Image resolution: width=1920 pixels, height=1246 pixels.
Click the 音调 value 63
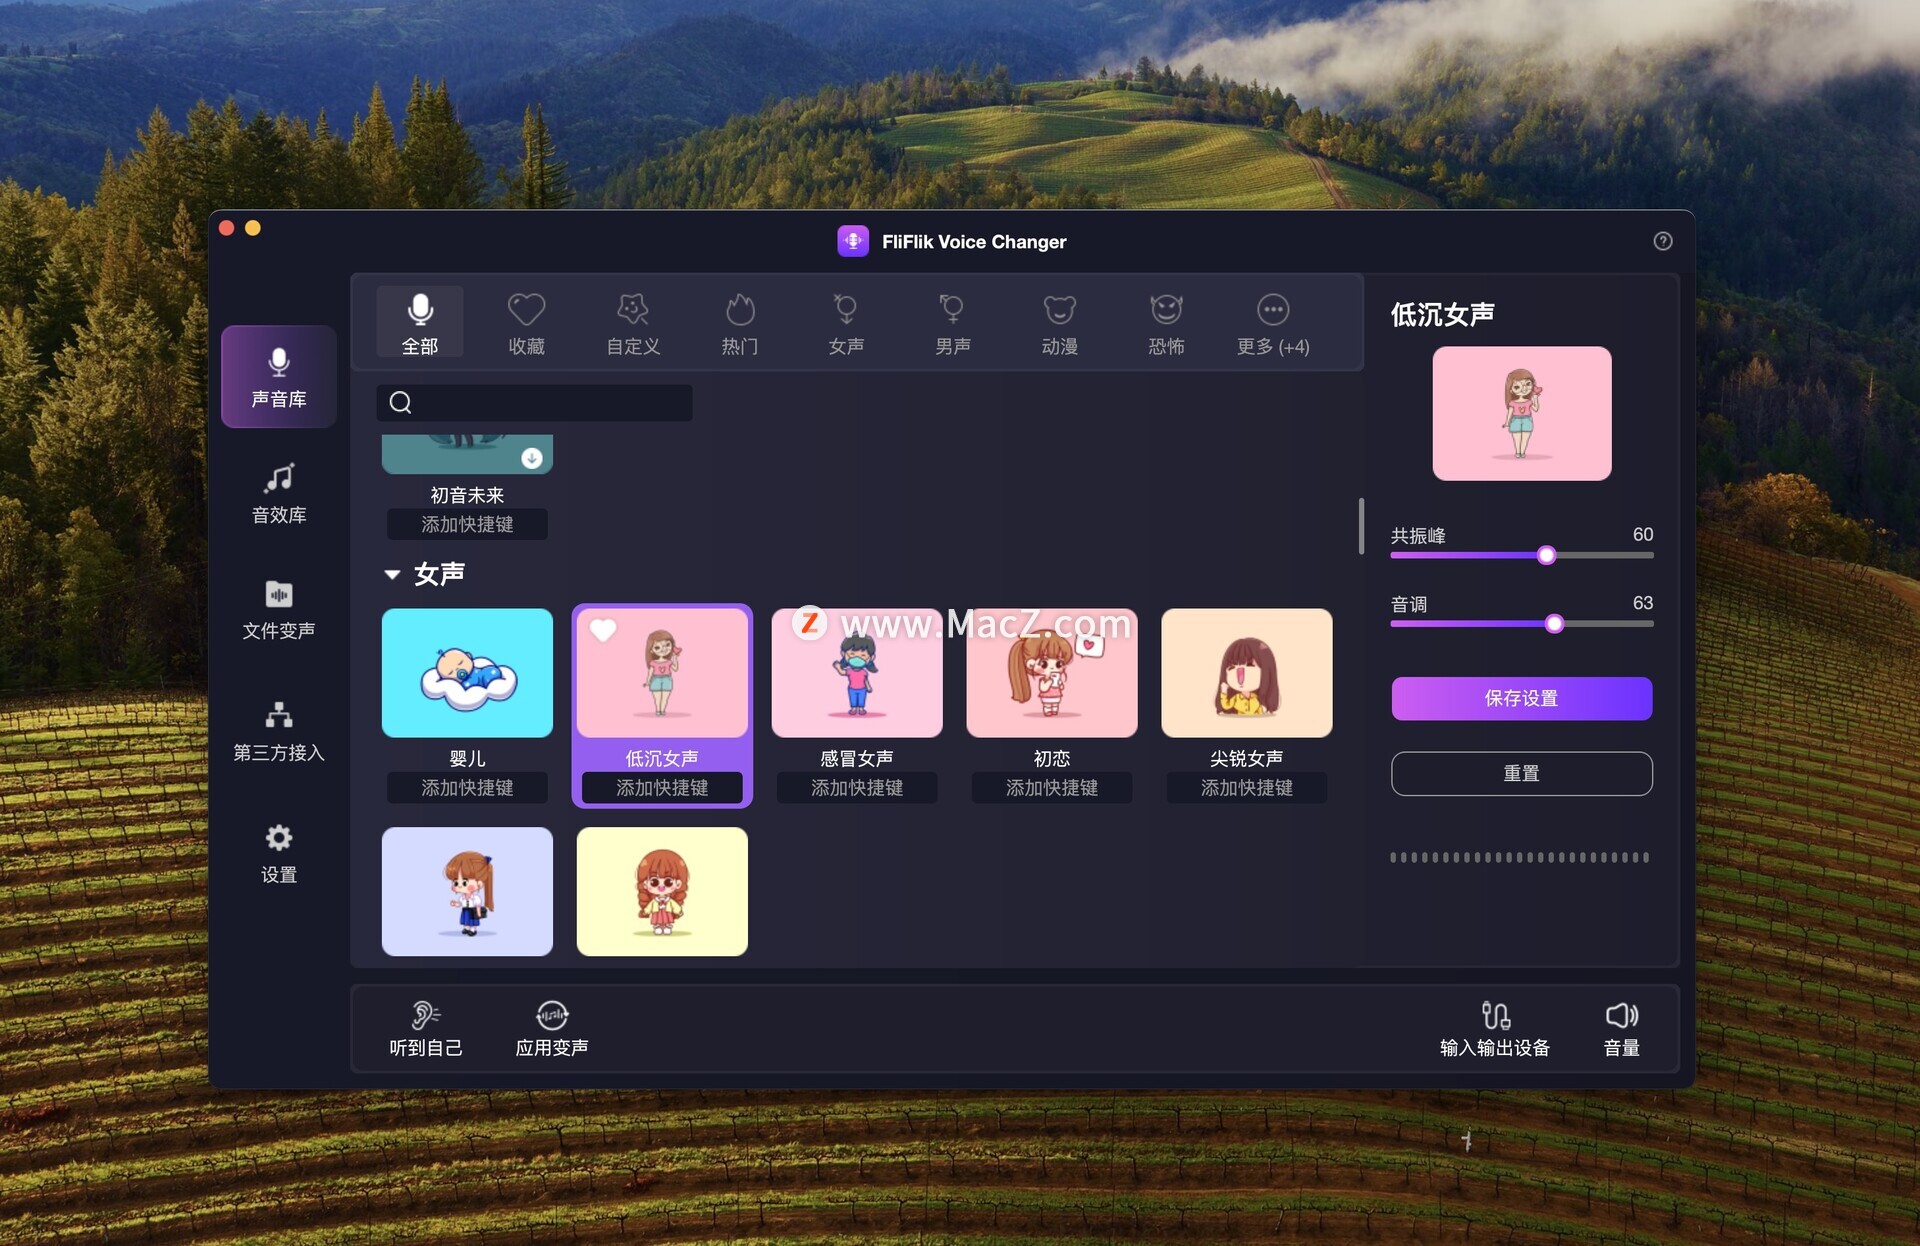1643,603
